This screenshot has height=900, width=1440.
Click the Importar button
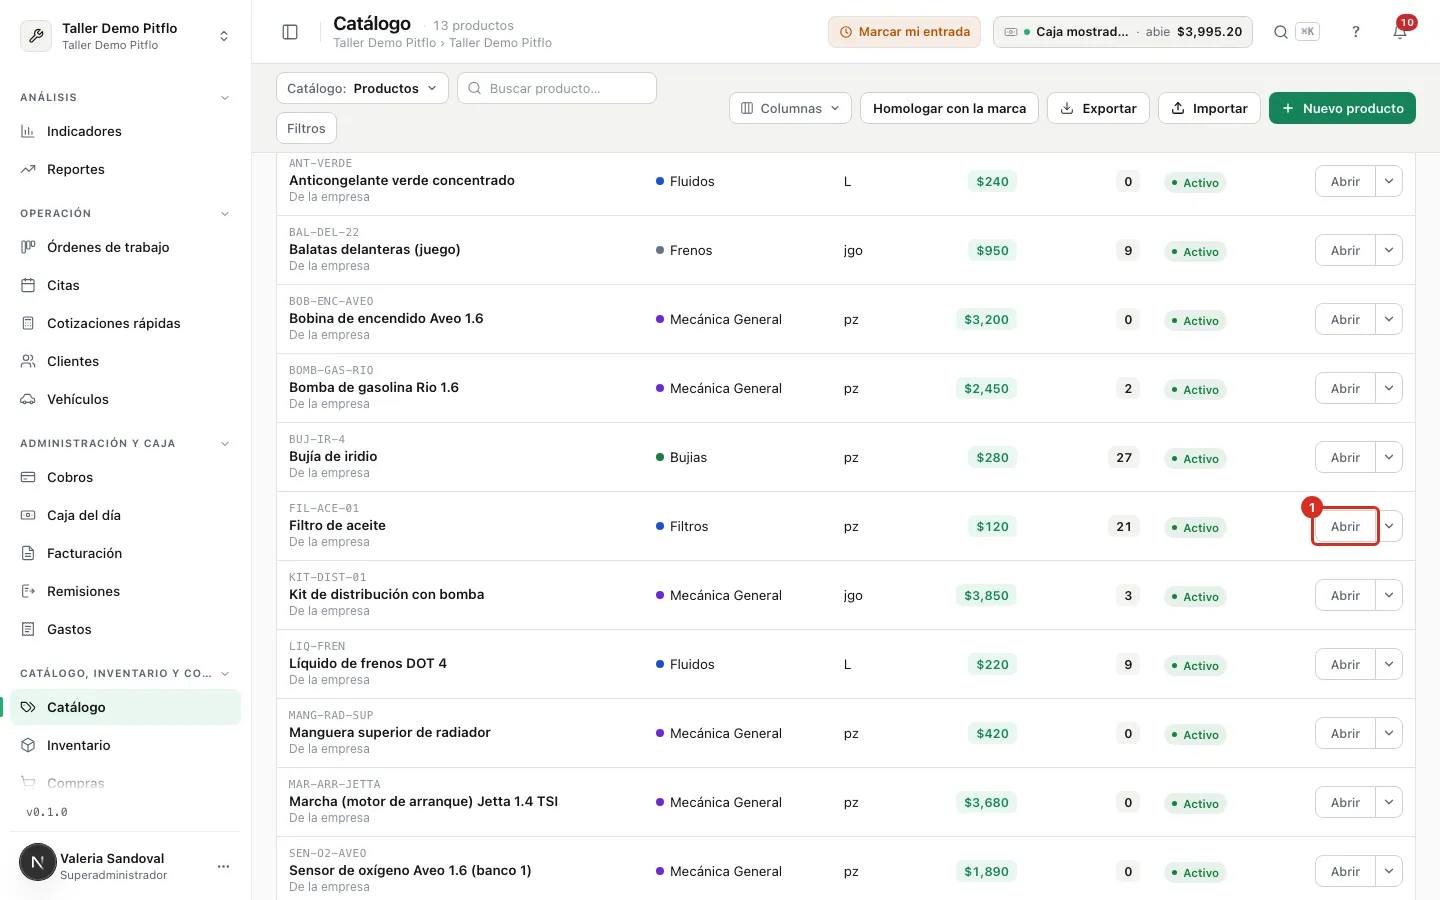click(x=1209, y=108)
